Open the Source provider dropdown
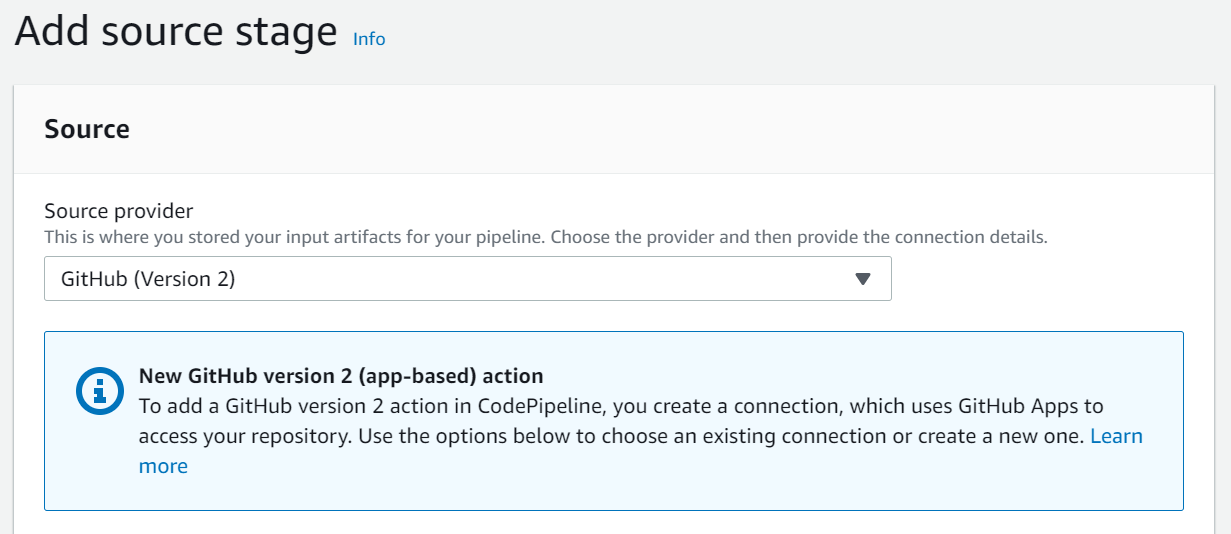 pyautogui.click(x=467, y=279)
